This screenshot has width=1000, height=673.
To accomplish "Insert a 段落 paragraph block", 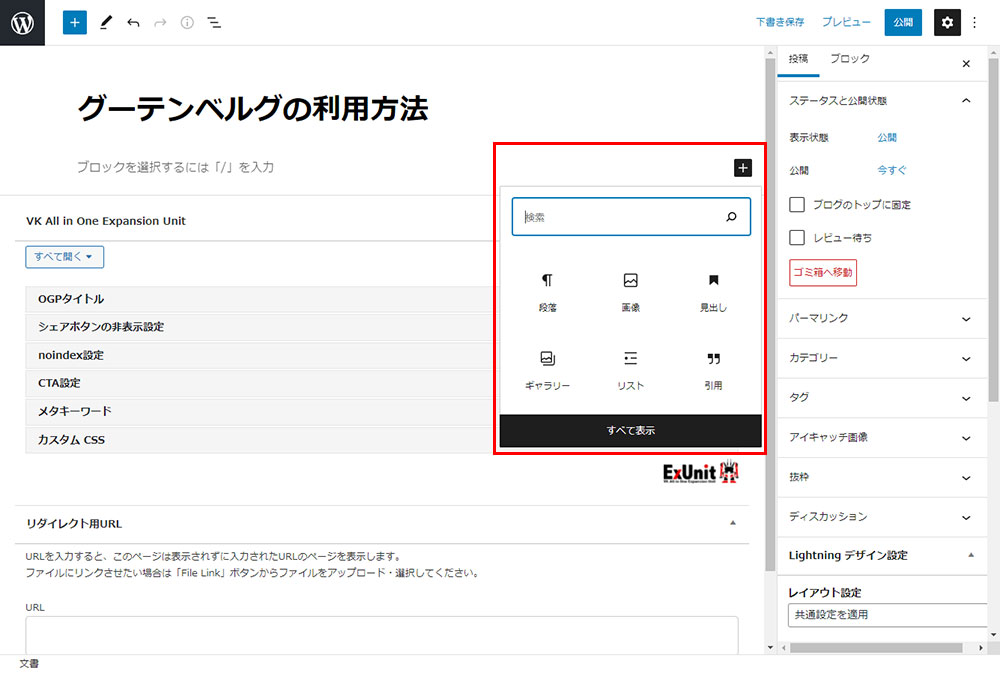I will 547,292.
